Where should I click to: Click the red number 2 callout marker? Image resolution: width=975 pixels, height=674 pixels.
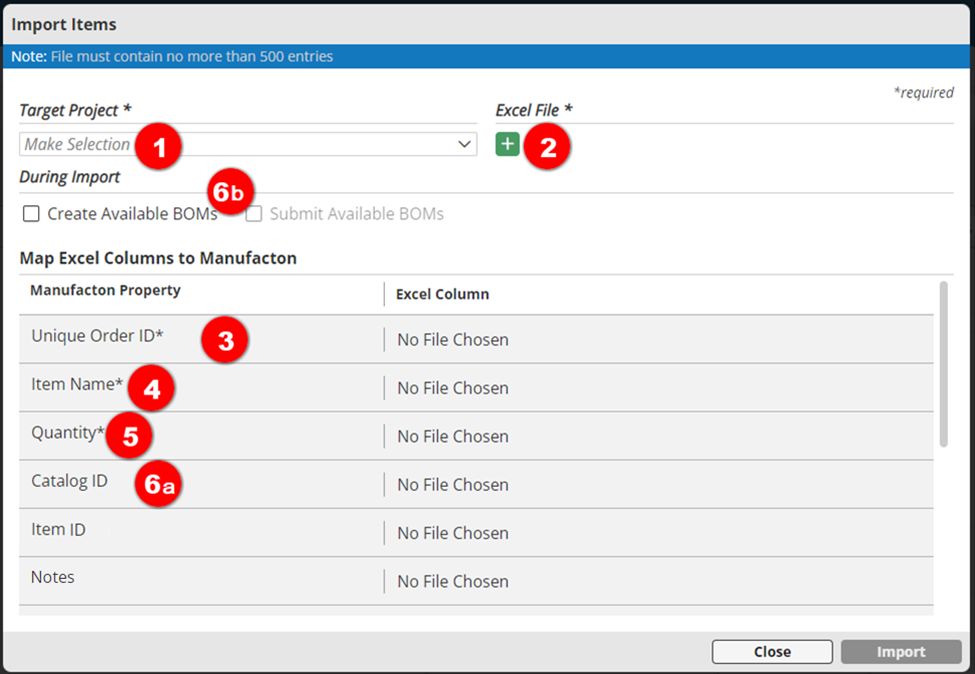pyautogui.click(x=547, y=147)
